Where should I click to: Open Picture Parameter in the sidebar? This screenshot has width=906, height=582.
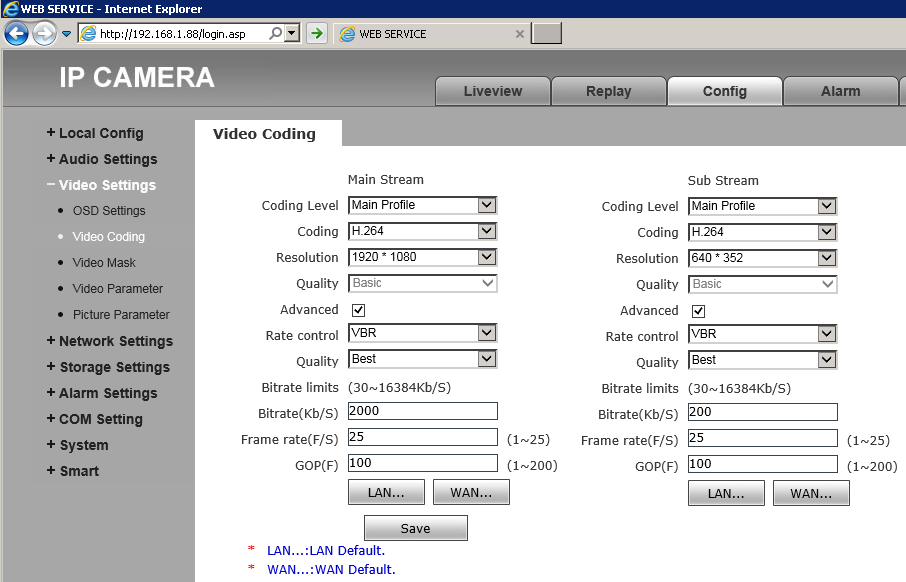click(121, 314)
